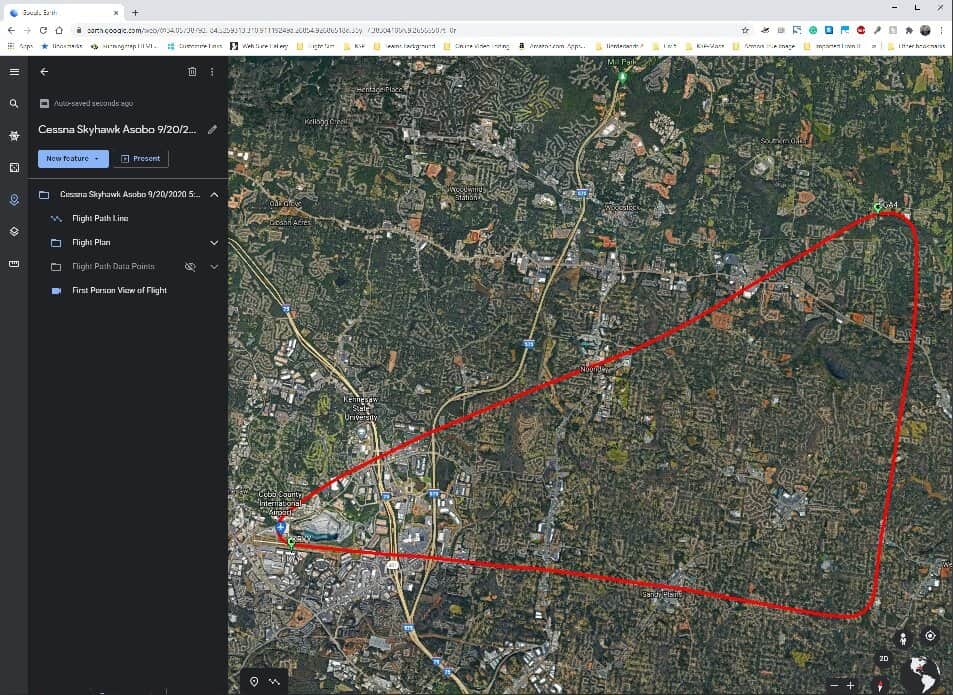Edit project title with pencil icon
The height and width of the screenshot is (695, 953).
click(212, 129)
